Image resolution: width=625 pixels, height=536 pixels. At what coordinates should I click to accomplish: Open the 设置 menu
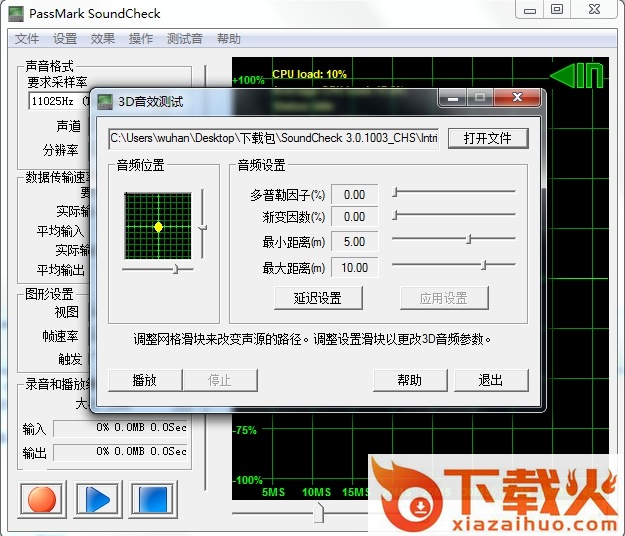tap(65, 39)
